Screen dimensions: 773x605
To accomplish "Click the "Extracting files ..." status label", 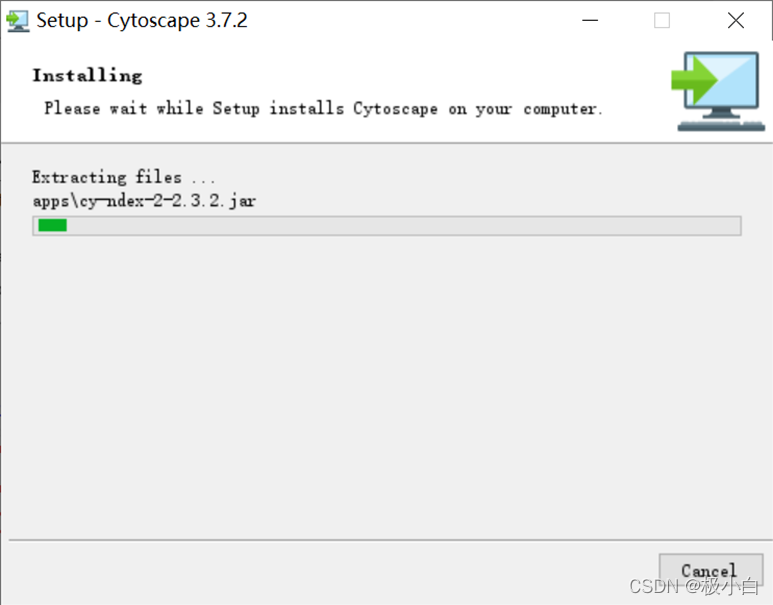I will click(123, 177).
